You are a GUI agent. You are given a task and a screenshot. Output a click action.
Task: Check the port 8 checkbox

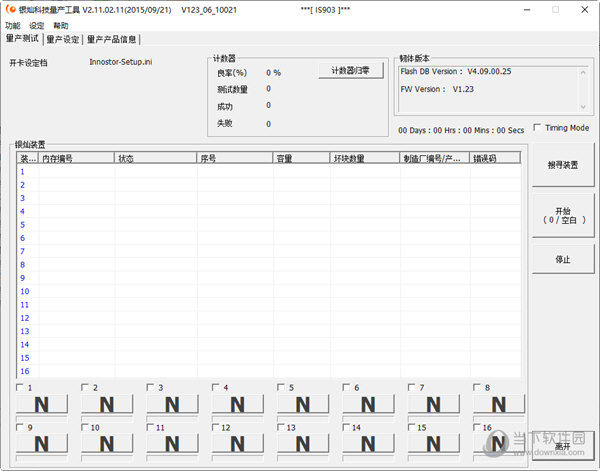pyautogui.click(x=477, y=387)
